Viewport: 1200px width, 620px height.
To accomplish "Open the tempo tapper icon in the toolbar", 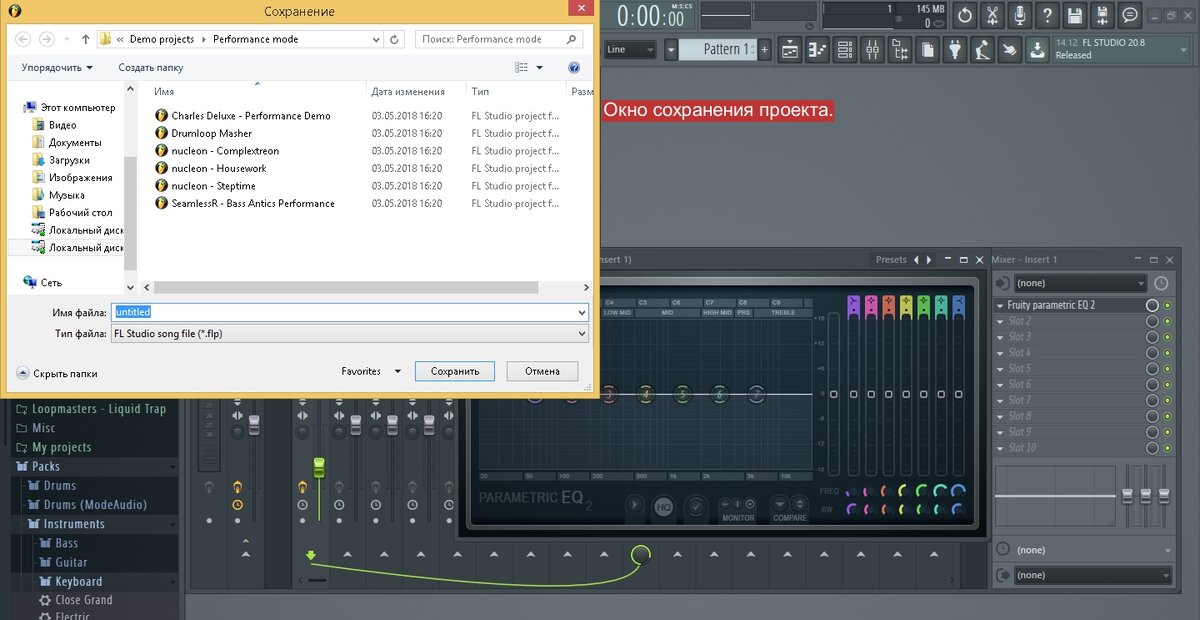I will (983, 49).
